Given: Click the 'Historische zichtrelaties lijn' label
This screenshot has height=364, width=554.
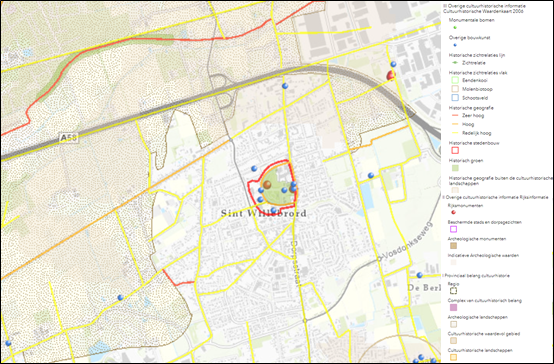Looking at the screenshot, I should 477,55.
